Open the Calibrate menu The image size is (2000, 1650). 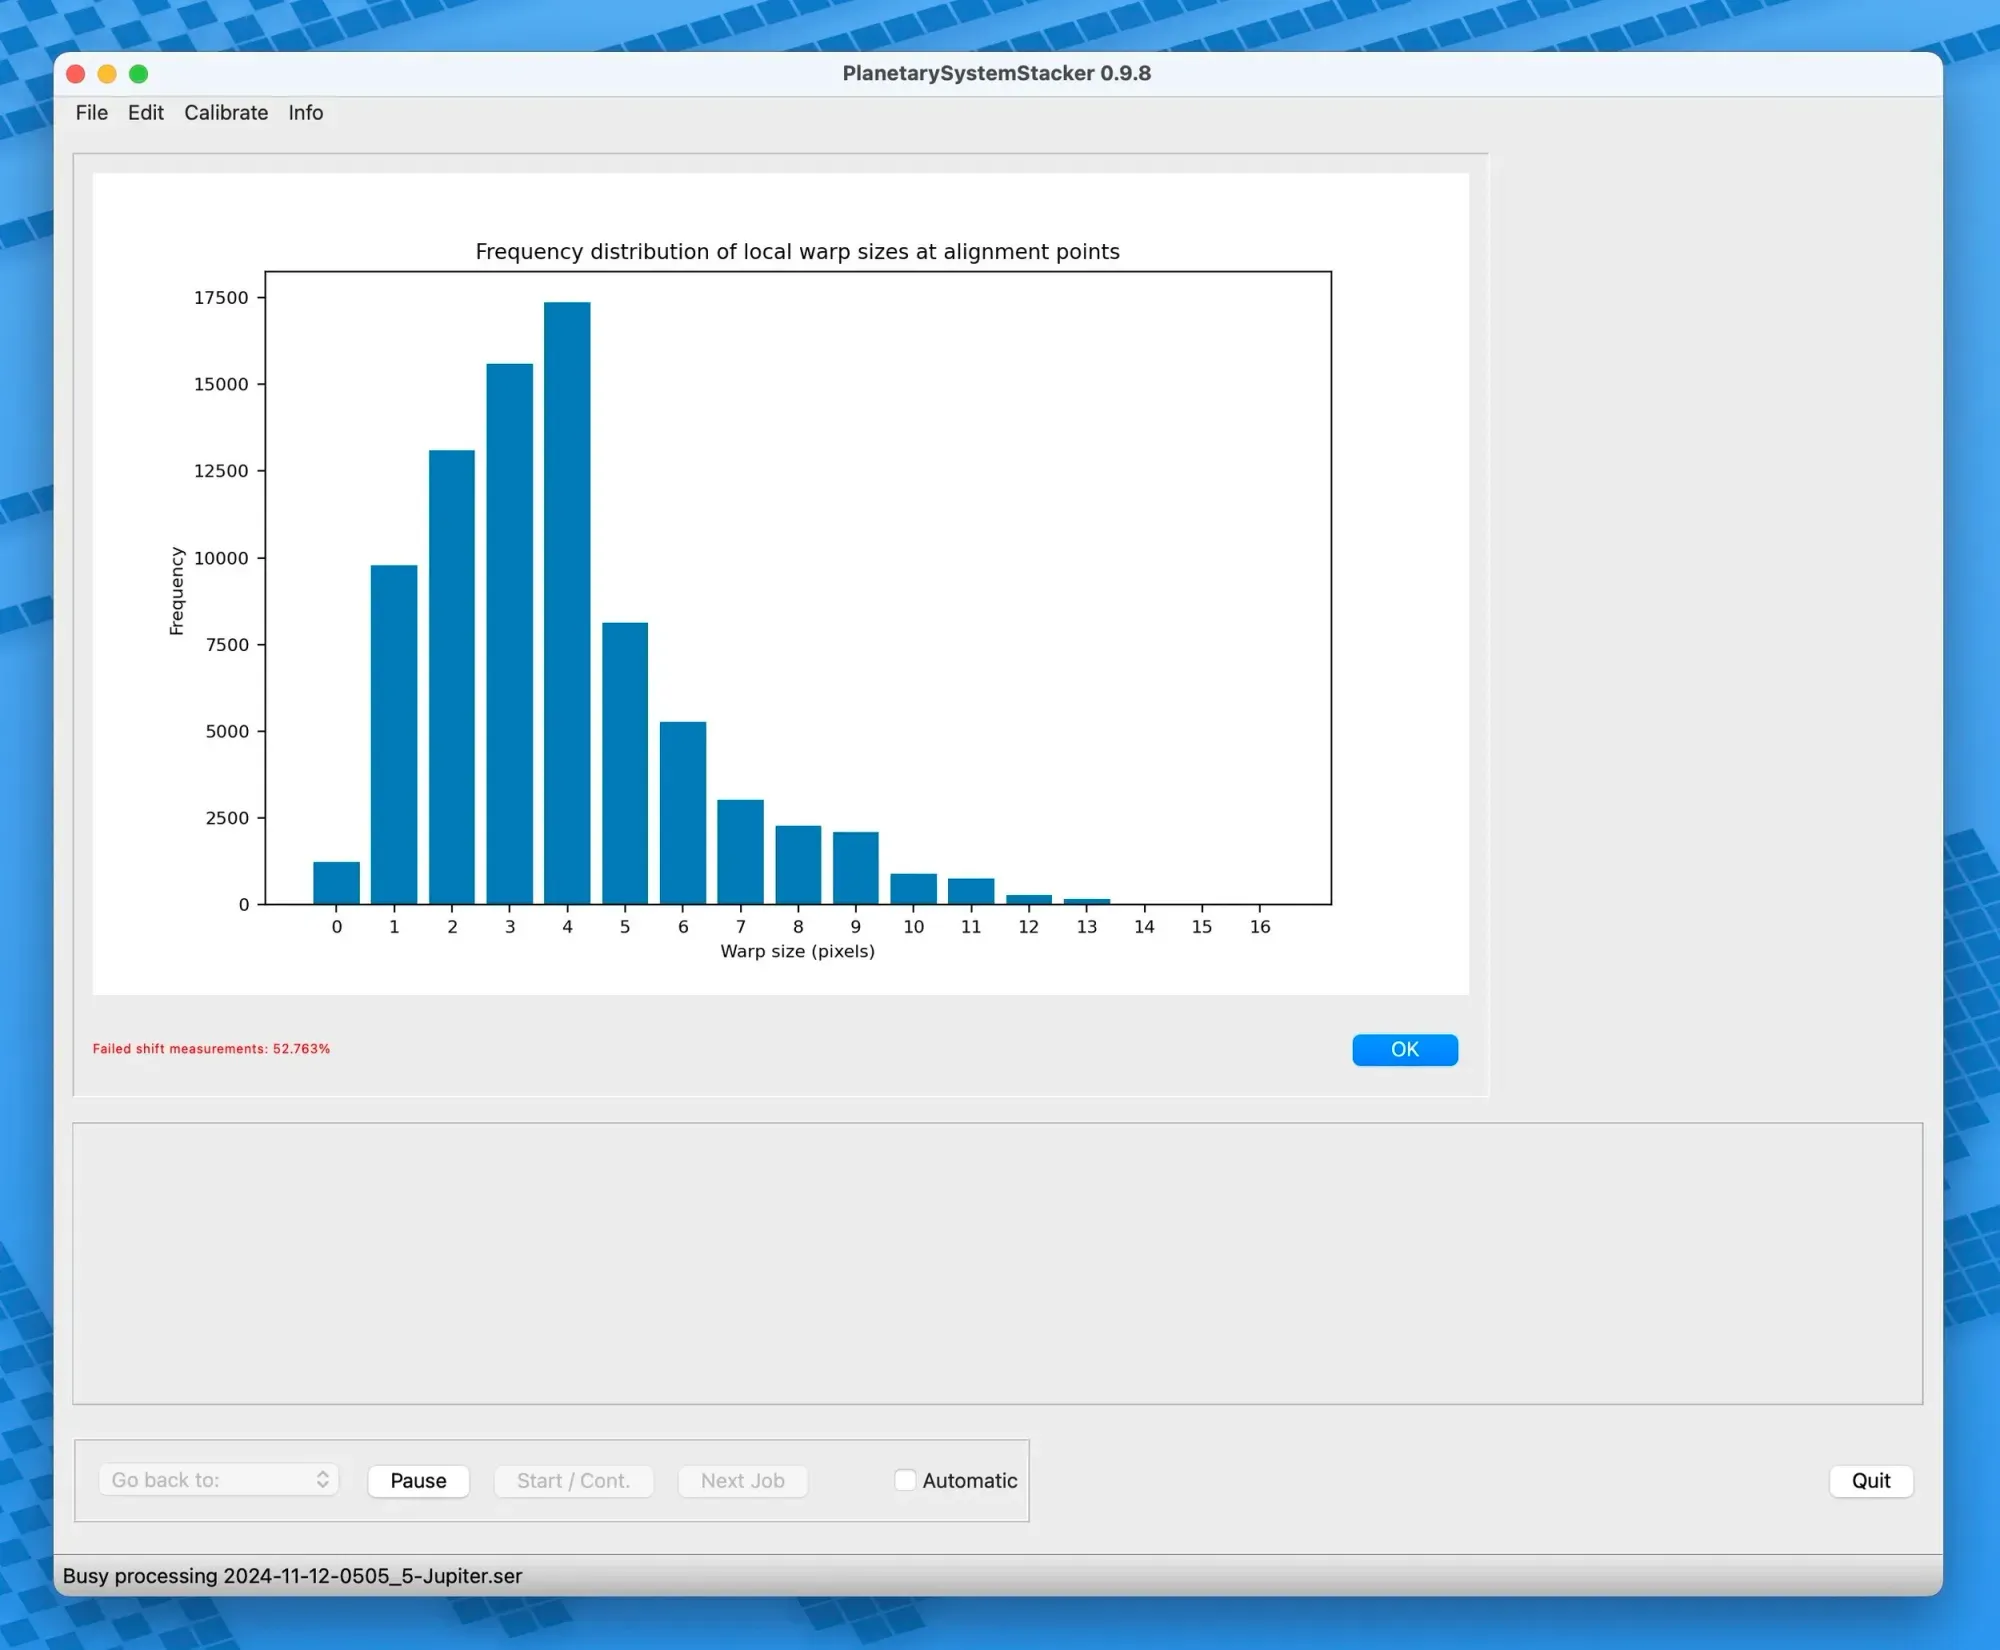coord(226,113)
